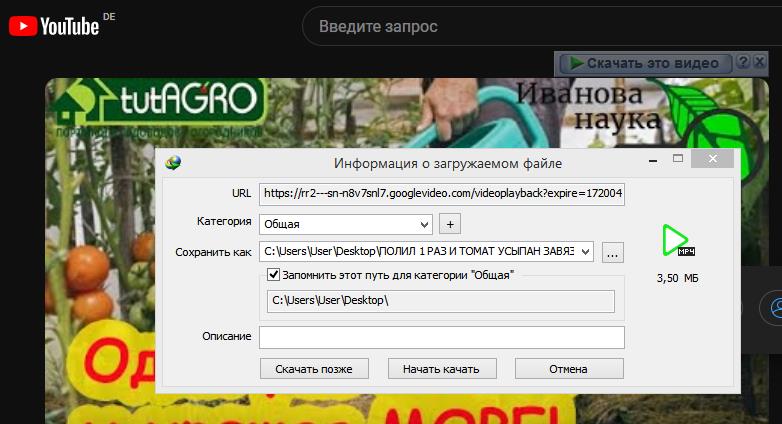Add a new category with the plus button
Image resolution: width=782 pixels, height=424 pixels.
pos(450,224)
